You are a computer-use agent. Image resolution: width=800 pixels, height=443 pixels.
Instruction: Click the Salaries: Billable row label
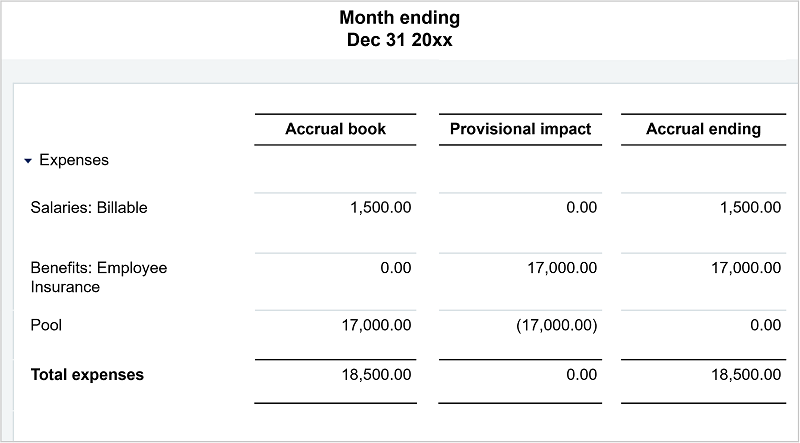coord(89,208)
